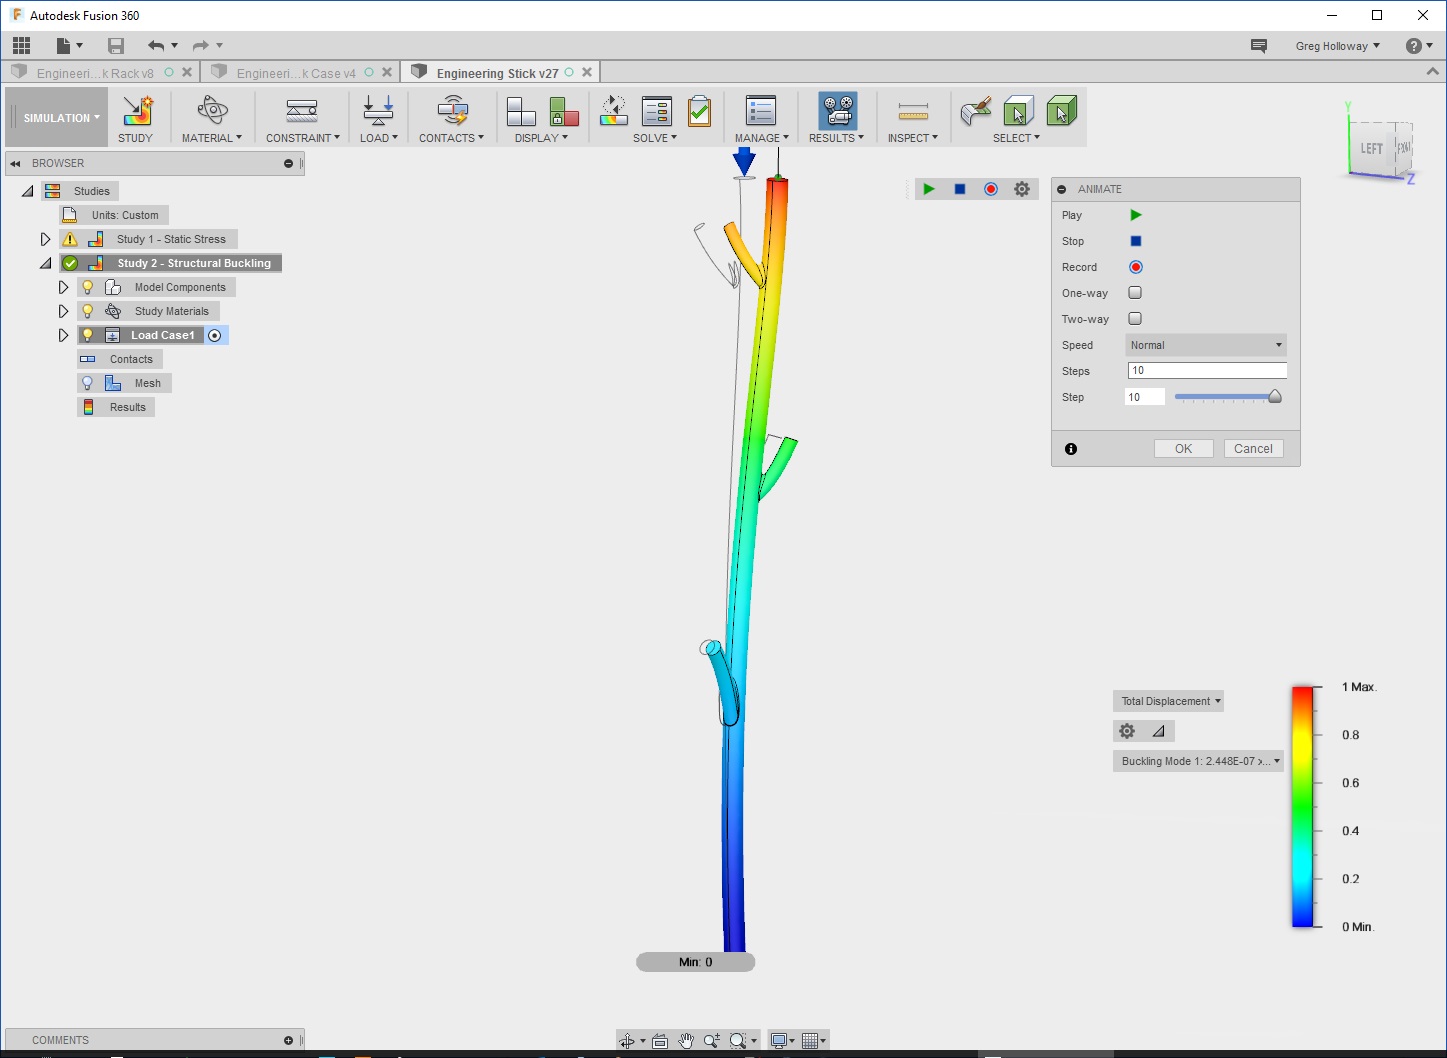Open the Inspect measurement tool
Viewport: 1447px width, 1058px height.
click(x=910, y=117)
